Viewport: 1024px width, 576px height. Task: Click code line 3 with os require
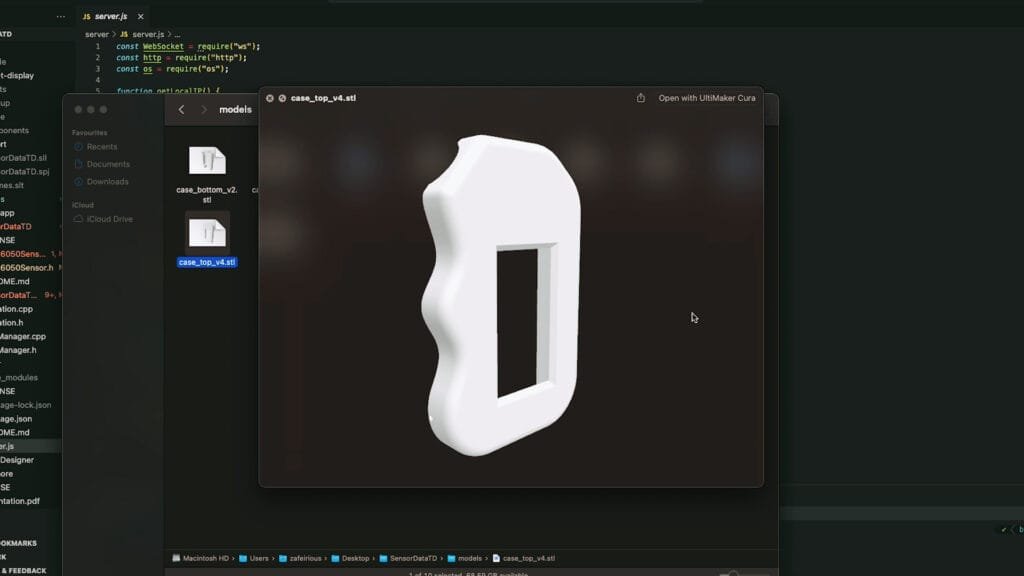tap(172, 69)
